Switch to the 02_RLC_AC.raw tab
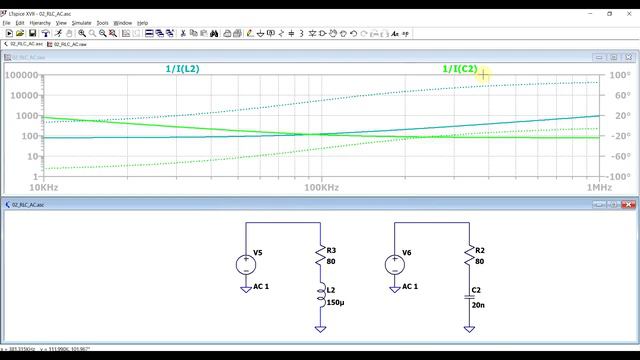Viewport: 640px width, 360px height. (67, 44)
